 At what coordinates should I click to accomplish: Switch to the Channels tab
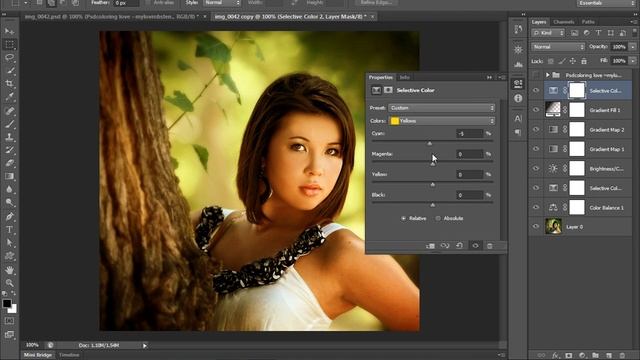[x=564, y=22]
